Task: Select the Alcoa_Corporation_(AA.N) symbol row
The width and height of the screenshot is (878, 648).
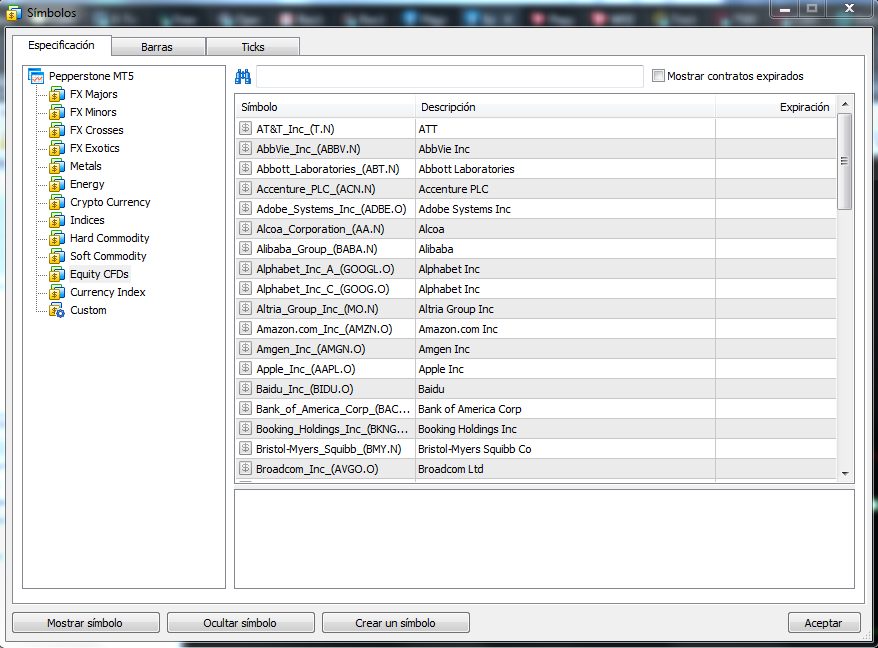Action: (536, 229)
